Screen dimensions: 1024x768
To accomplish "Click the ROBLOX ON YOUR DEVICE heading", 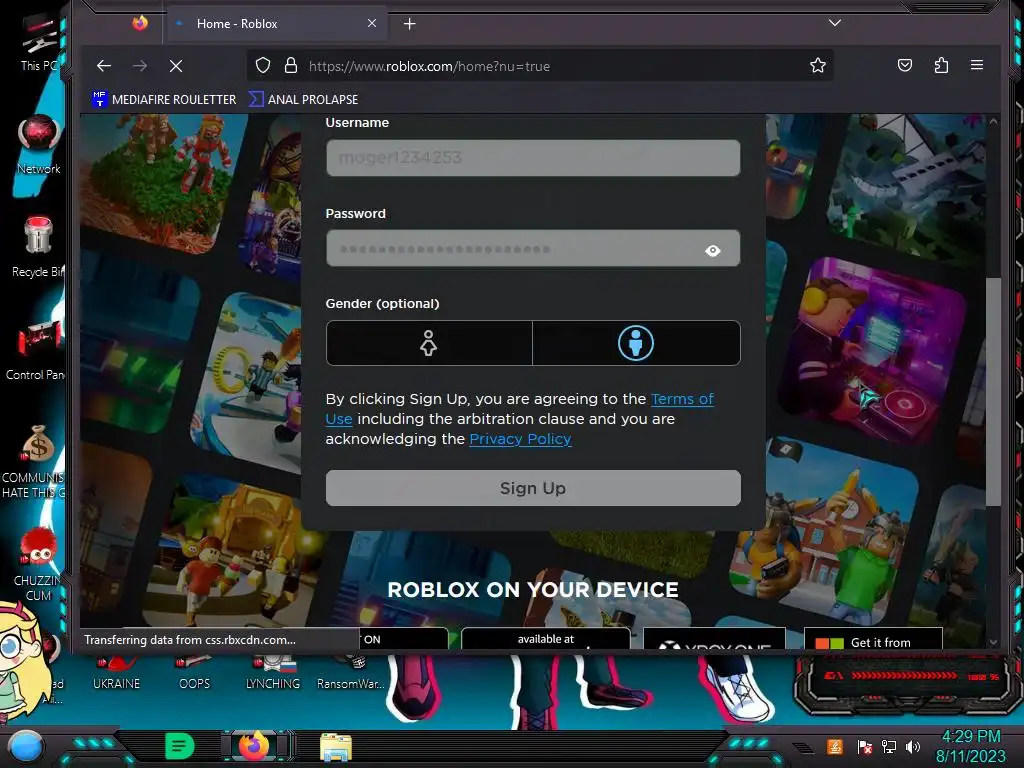I will click(533, 590).
